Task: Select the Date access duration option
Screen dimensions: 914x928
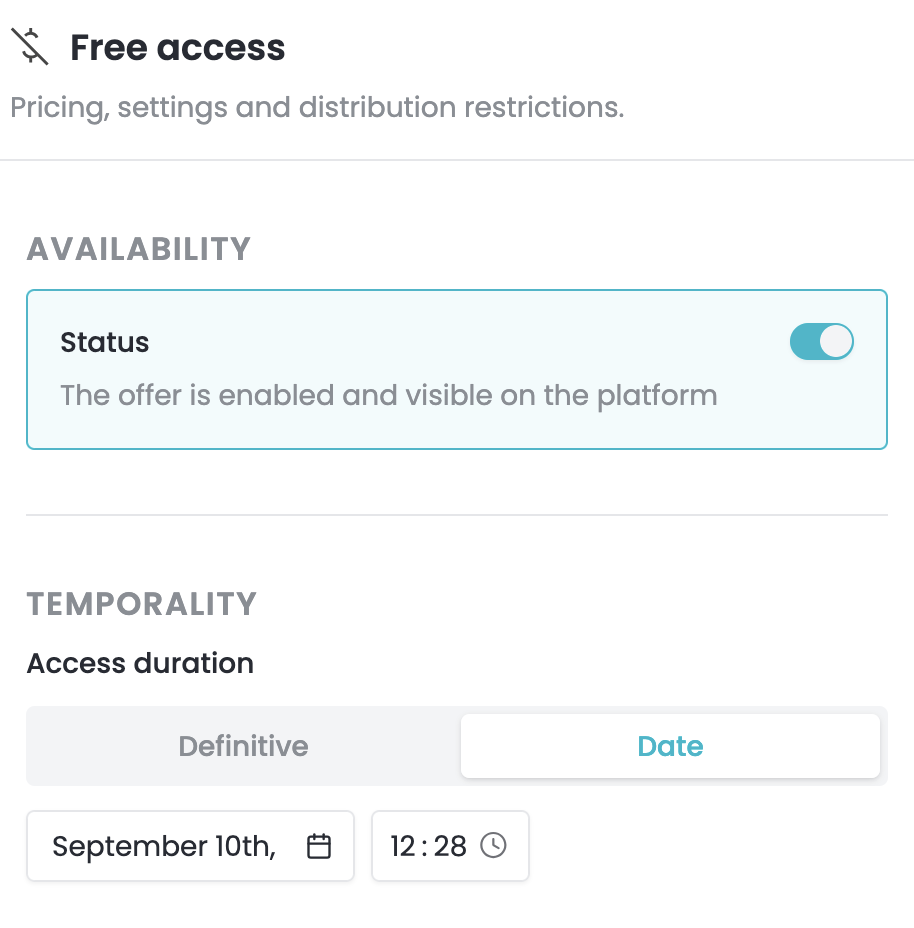Action: (670, 746)
